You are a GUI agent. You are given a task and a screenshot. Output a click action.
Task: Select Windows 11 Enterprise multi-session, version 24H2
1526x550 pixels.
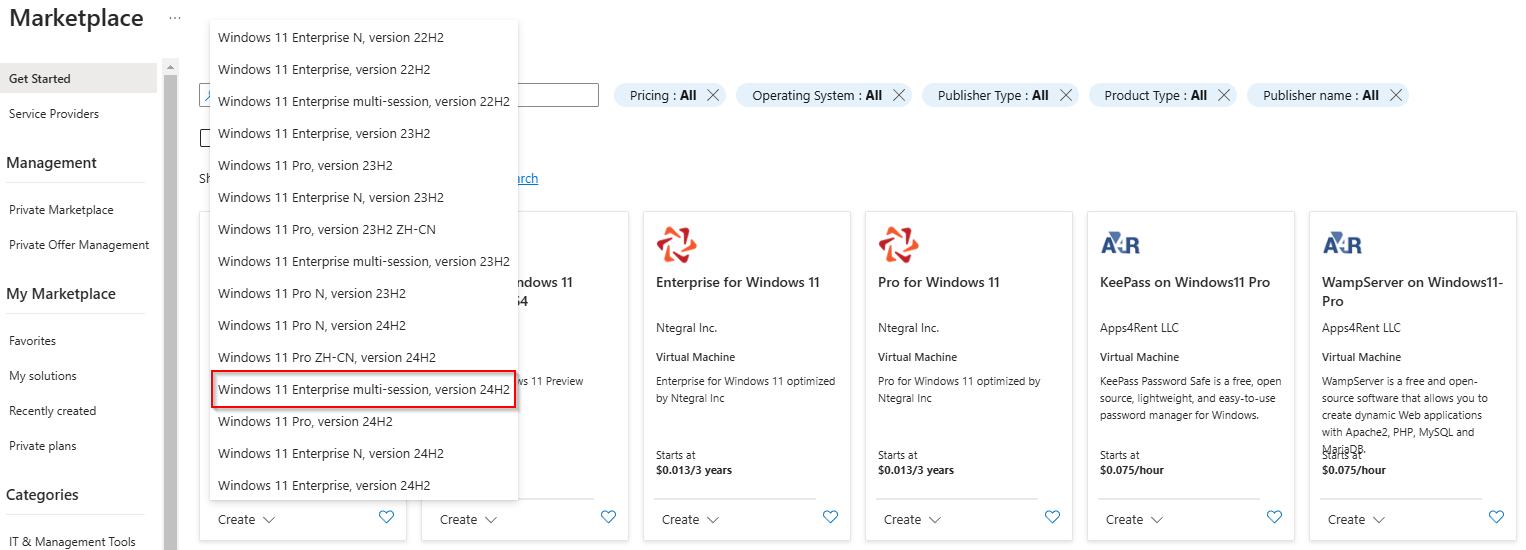[363, 389]
